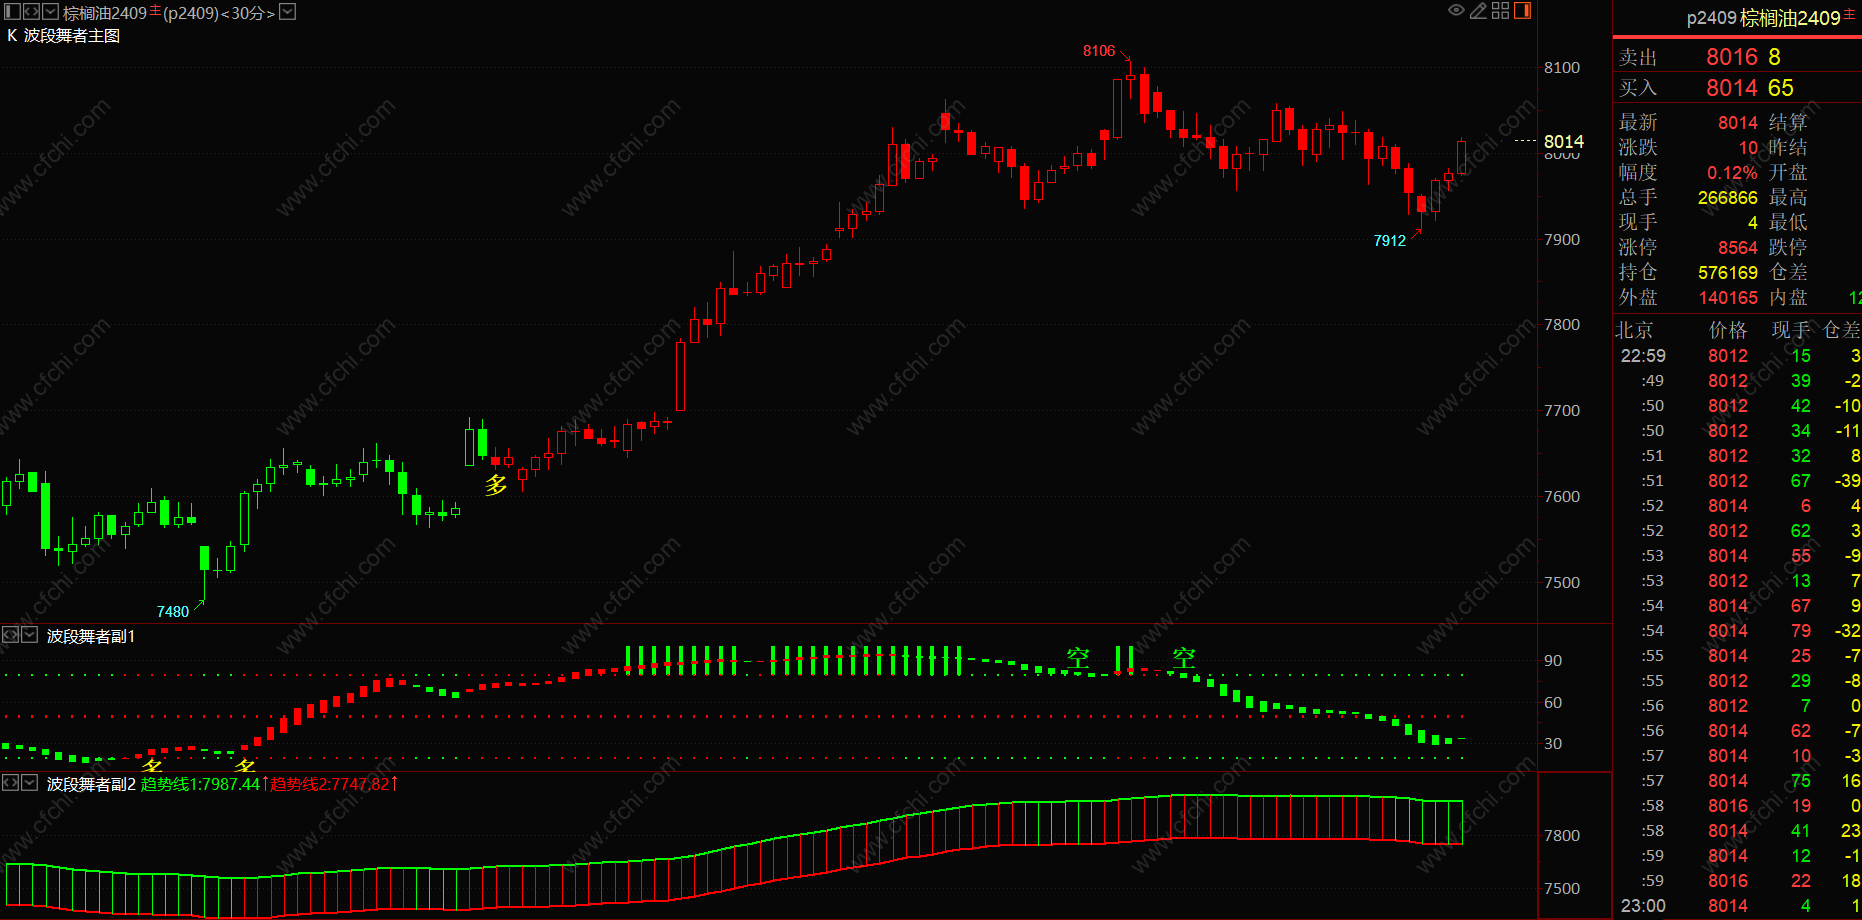The height and width of the screenshot is (920, 1862).
Task: Click the 总手 value 266866
Action: point(1728,198)
